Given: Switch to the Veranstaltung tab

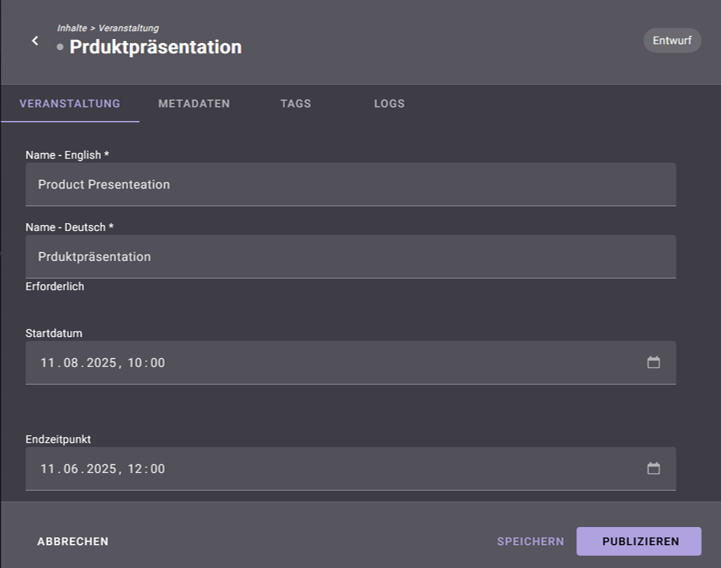Looking at the screenshot, I should [70, 103].
